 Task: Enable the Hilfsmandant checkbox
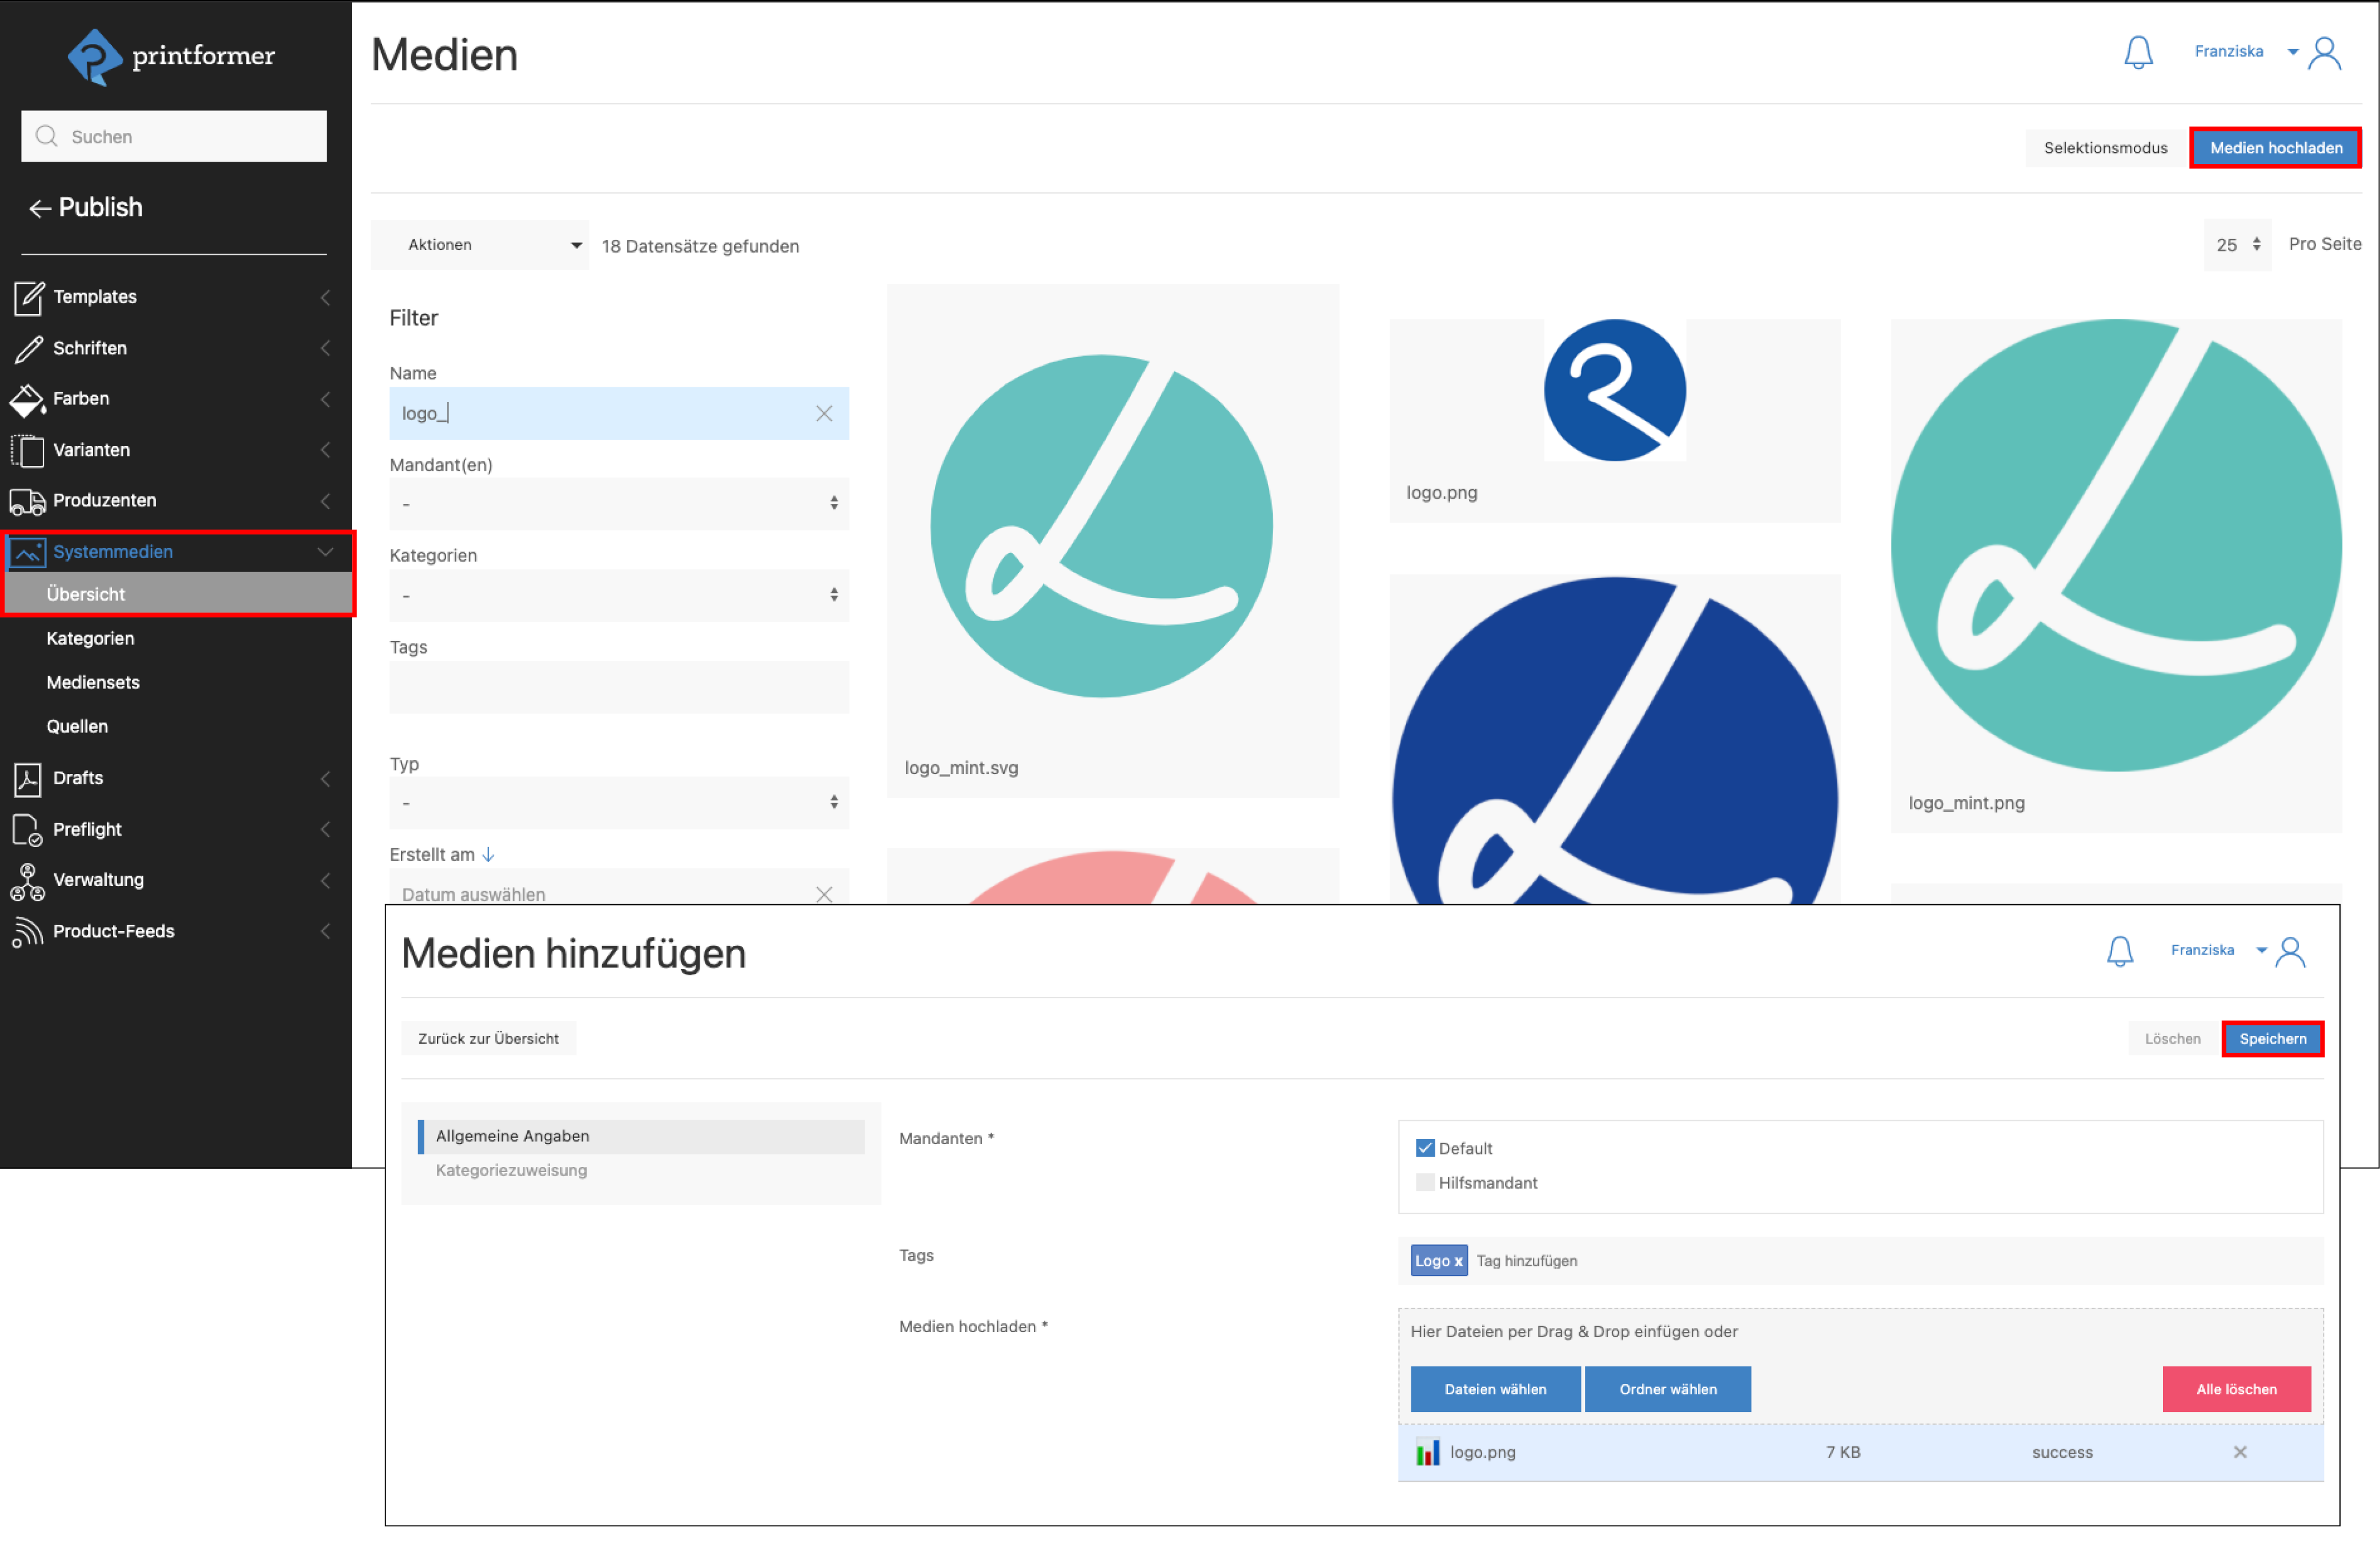(x=1425, y=1182)
